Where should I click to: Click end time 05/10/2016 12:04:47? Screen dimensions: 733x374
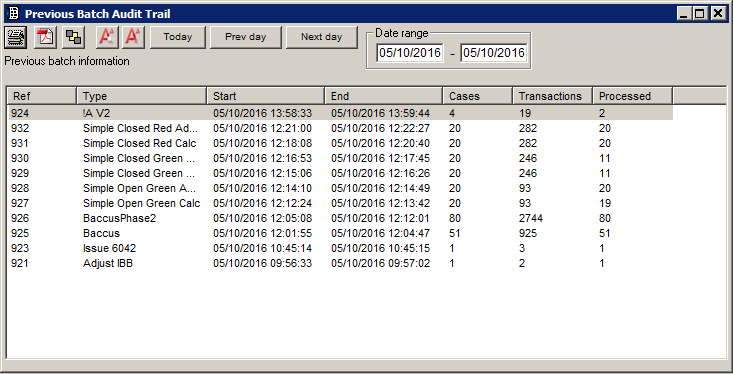pos(381,233)
